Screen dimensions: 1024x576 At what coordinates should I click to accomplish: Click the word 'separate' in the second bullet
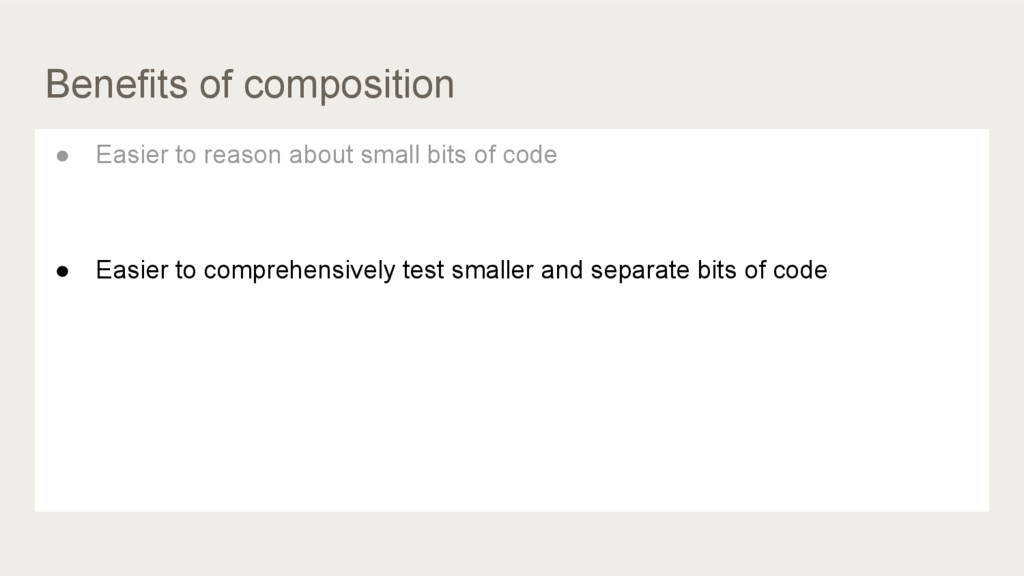639,271
